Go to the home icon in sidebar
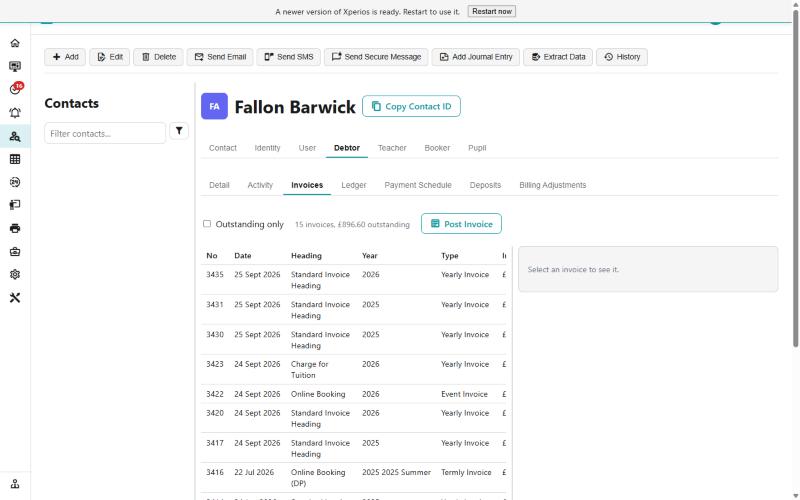The height and width of the screenshot is (500, 800). tap(15, 43)
